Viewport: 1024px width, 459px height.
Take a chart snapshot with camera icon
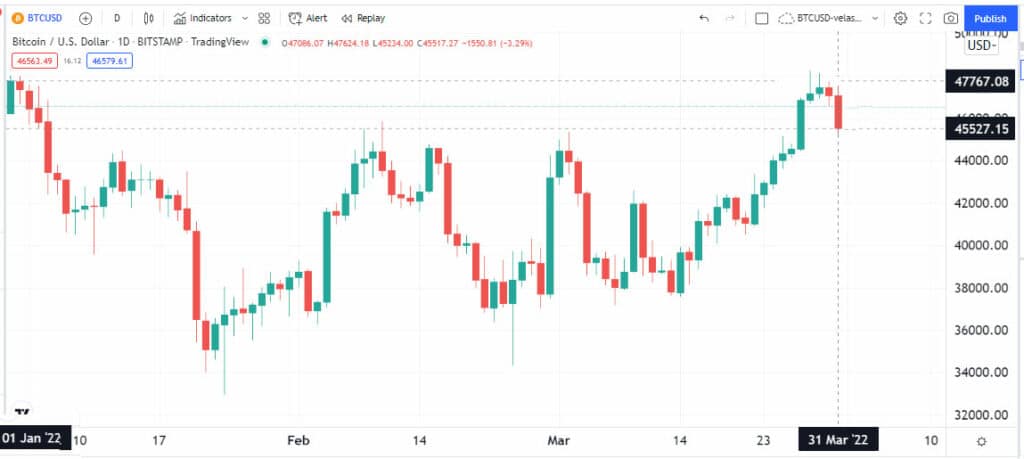[951, 18]
